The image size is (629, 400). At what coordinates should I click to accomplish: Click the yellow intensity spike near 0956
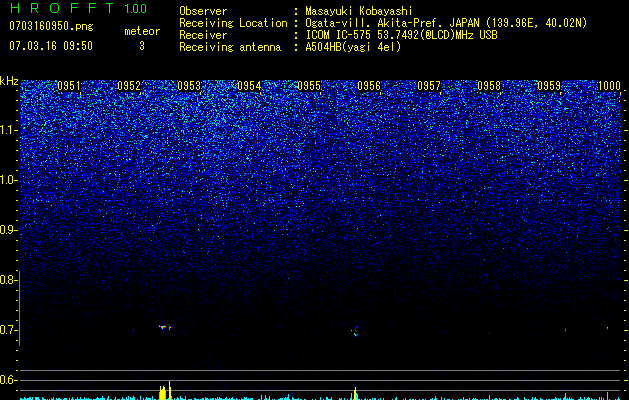tap(355, 393)
